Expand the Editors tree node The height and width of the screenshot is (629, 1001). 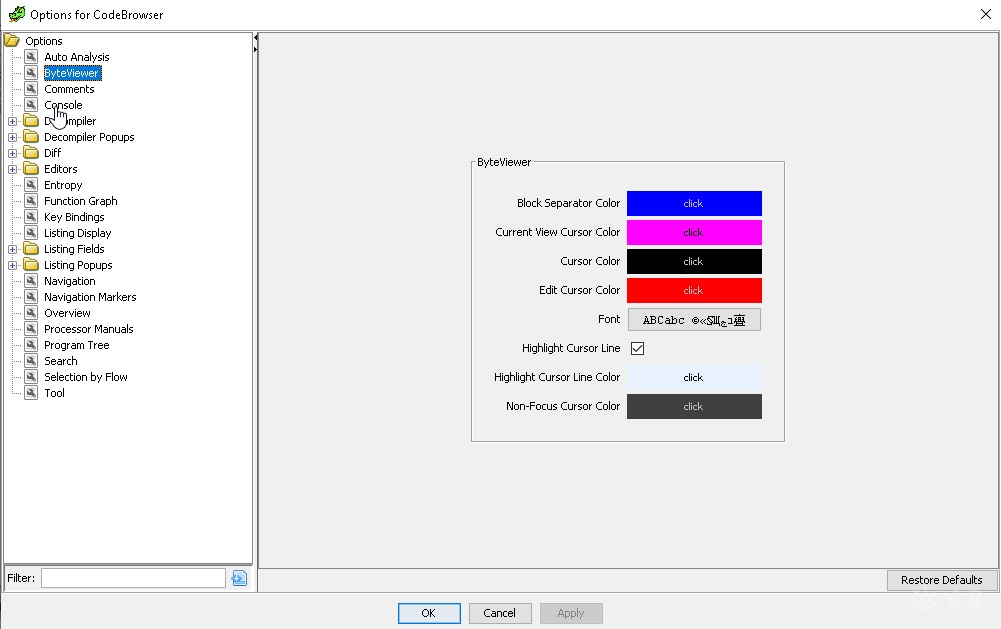pos(12,169)
